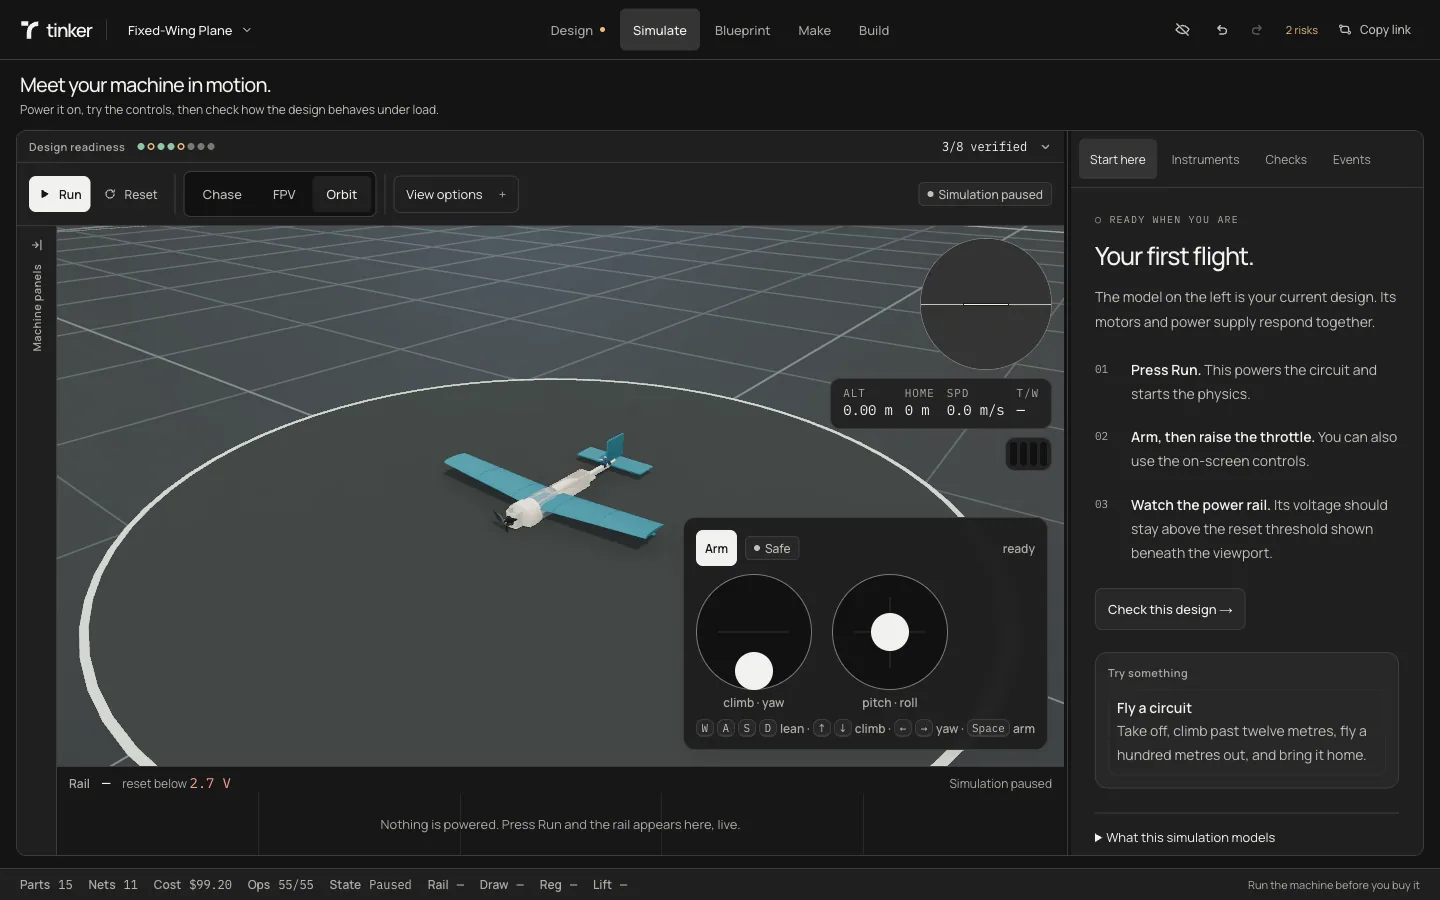
Task: Switch camera to FPV view
Action: coord(284,194)
